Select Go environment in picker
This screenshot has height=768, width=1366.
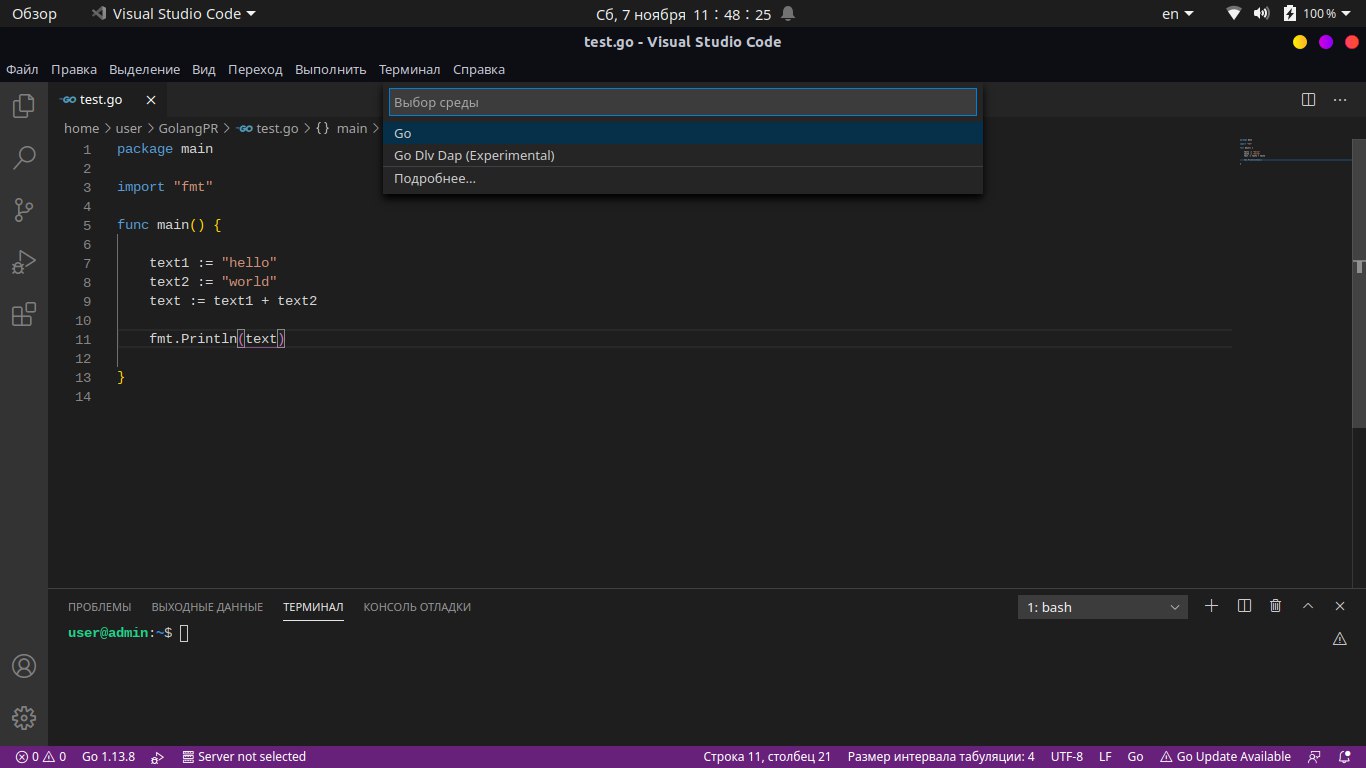click(x=683, y=133)
